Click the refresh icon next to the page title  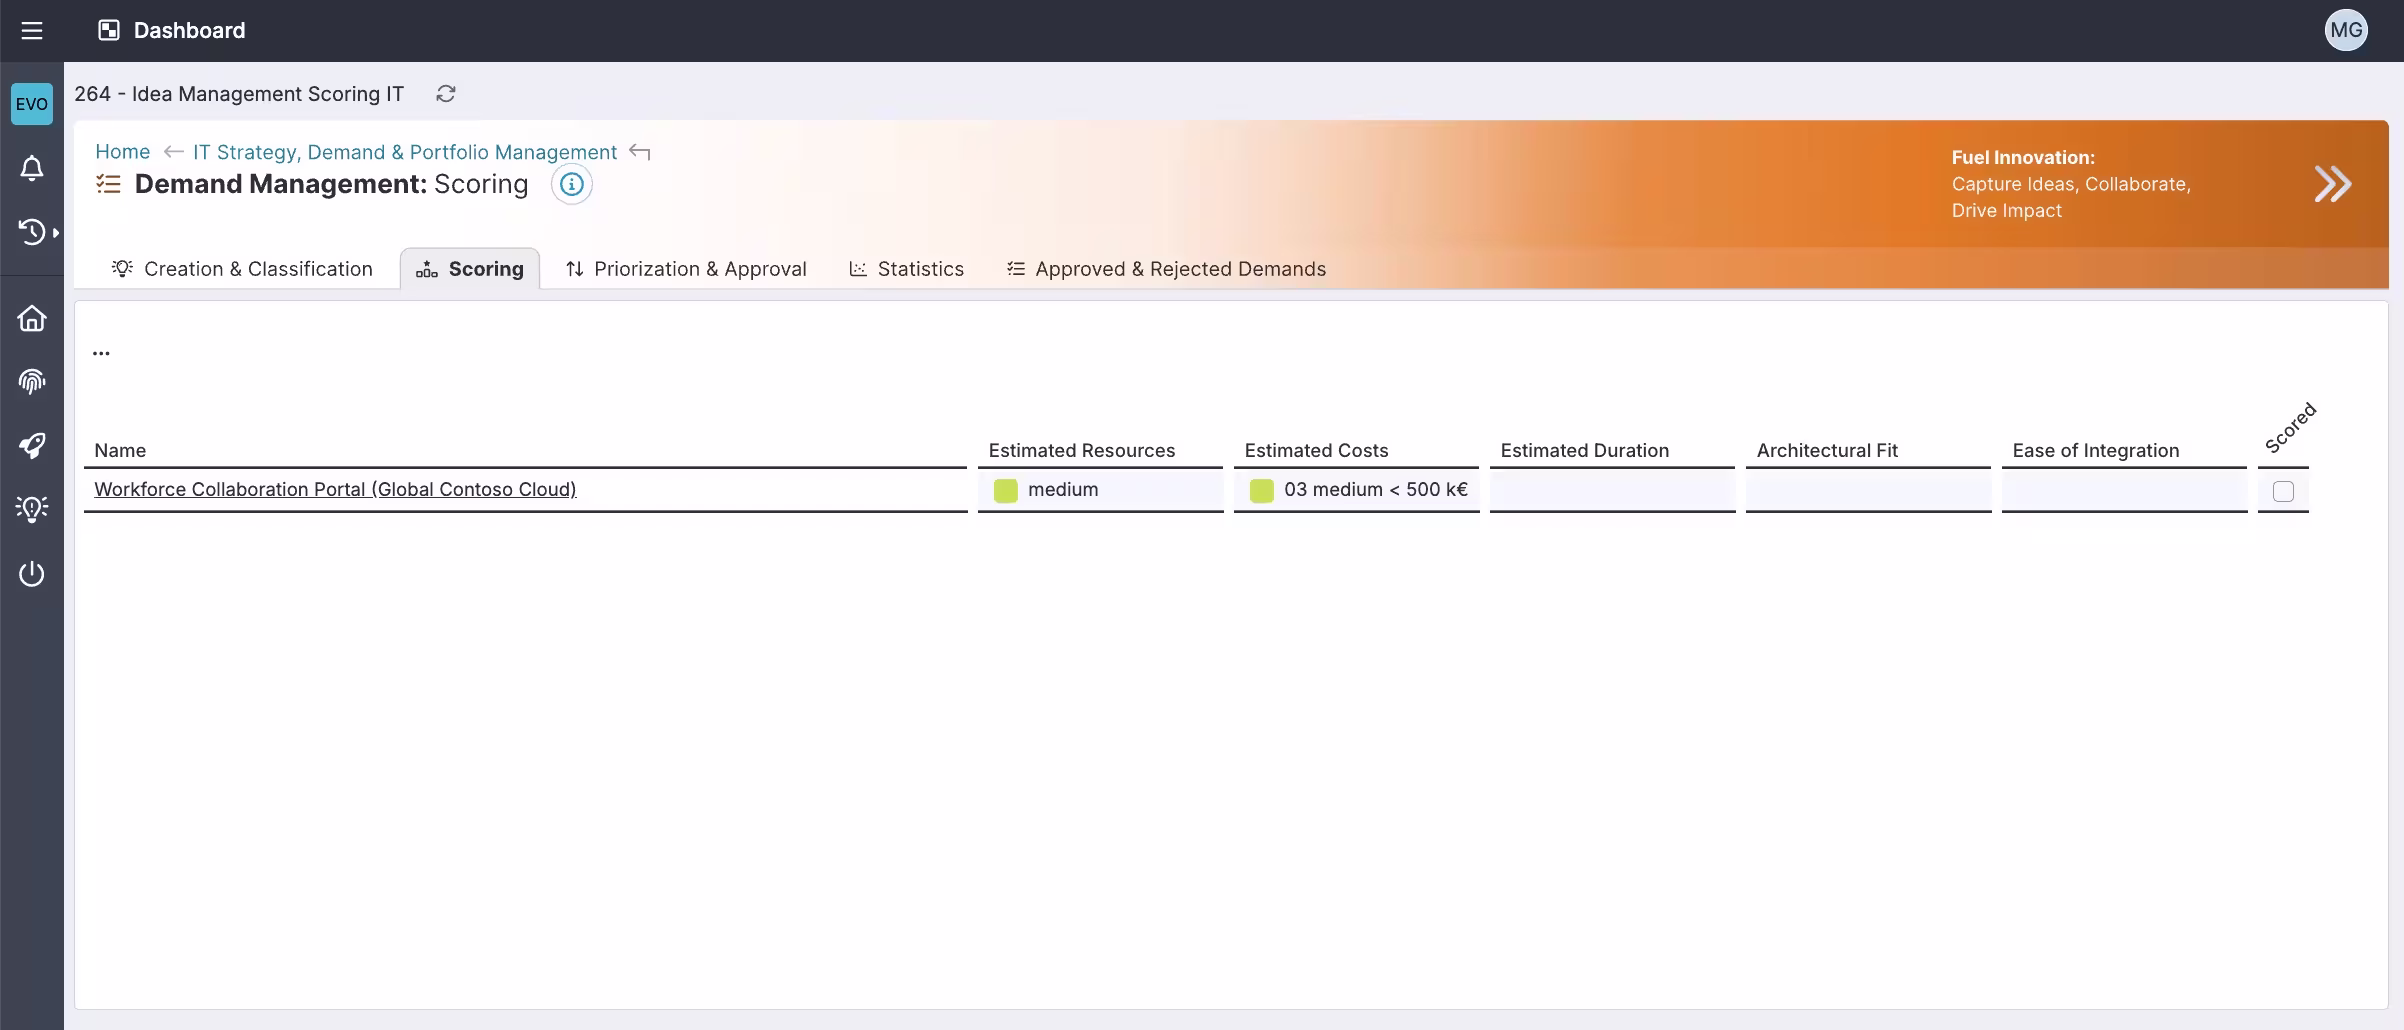446,93
